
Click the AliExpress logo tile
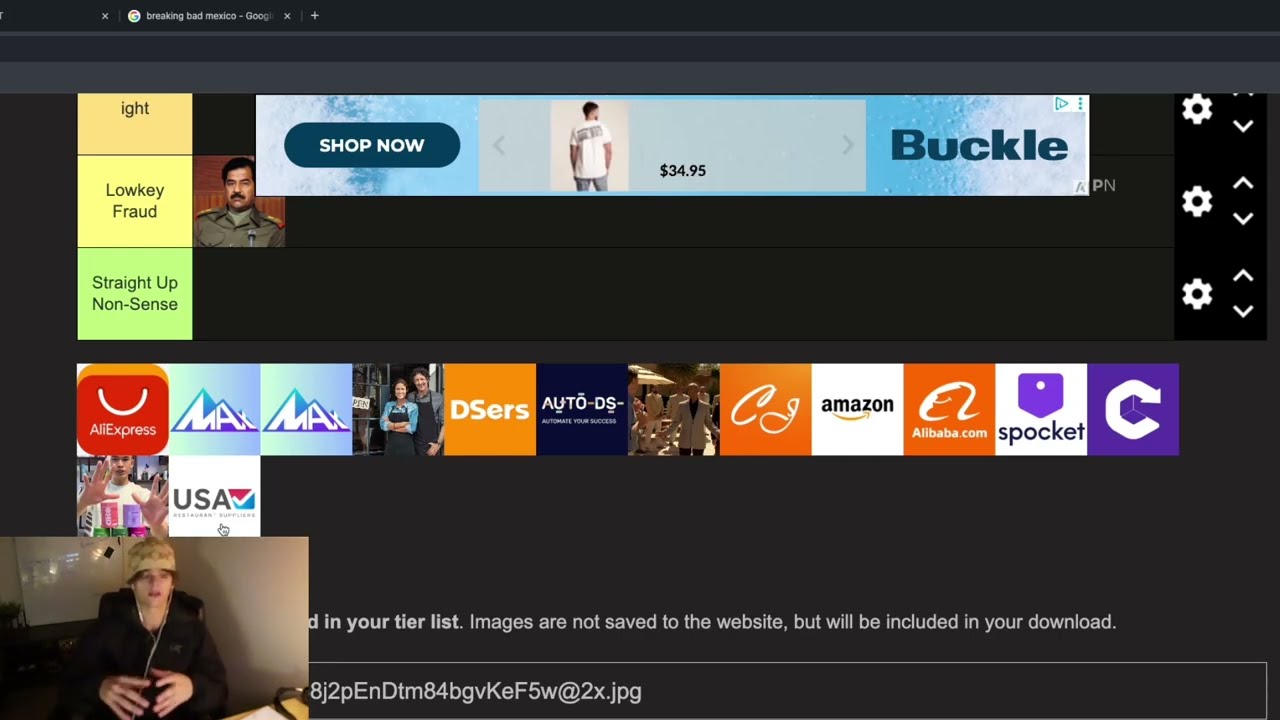tap(123, 409)
